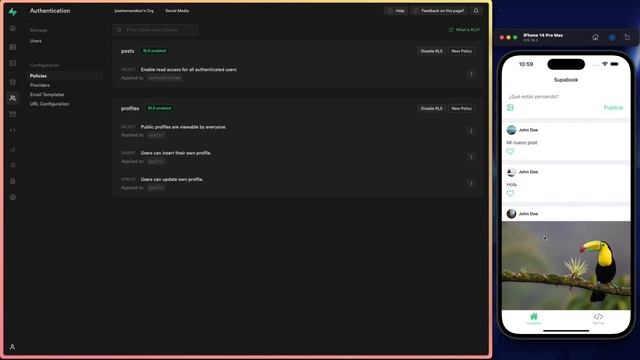
Task: Tap the Supabook home tab icon
Action: (533, 318)
